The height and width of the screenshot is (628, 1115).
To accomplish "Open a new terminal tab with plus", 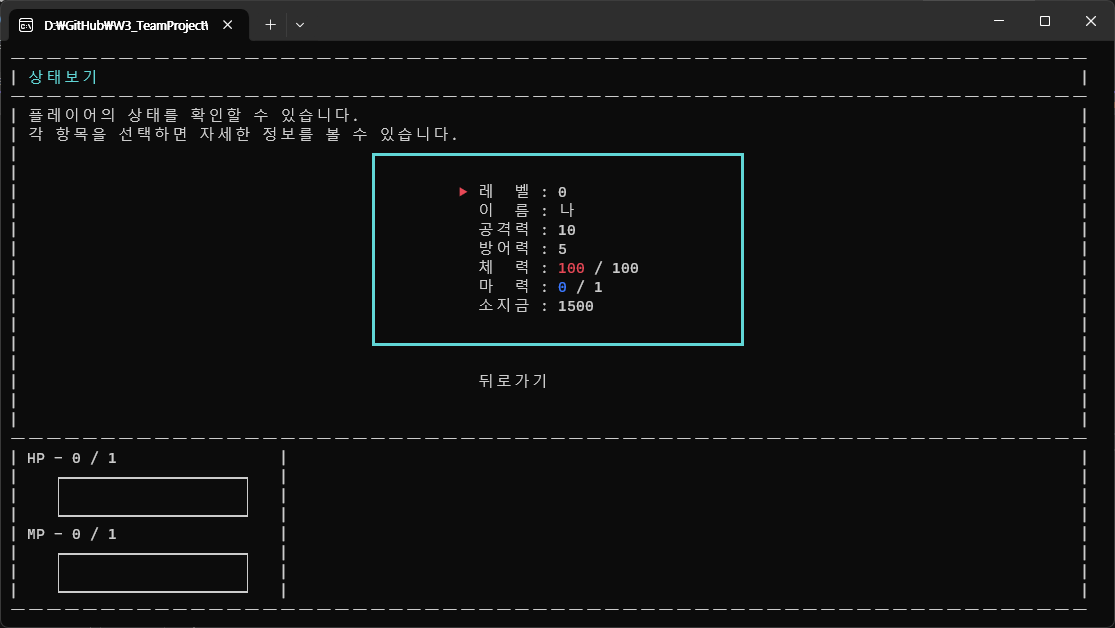I will (270, 25).
